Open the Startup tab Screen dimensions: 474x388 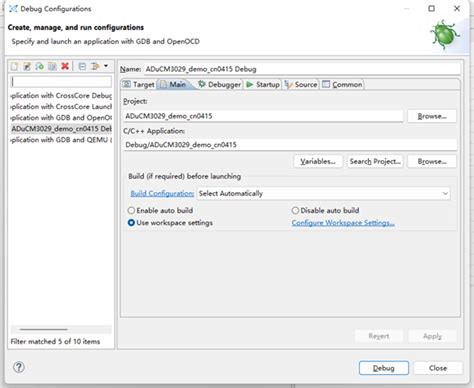click(263, 84)
